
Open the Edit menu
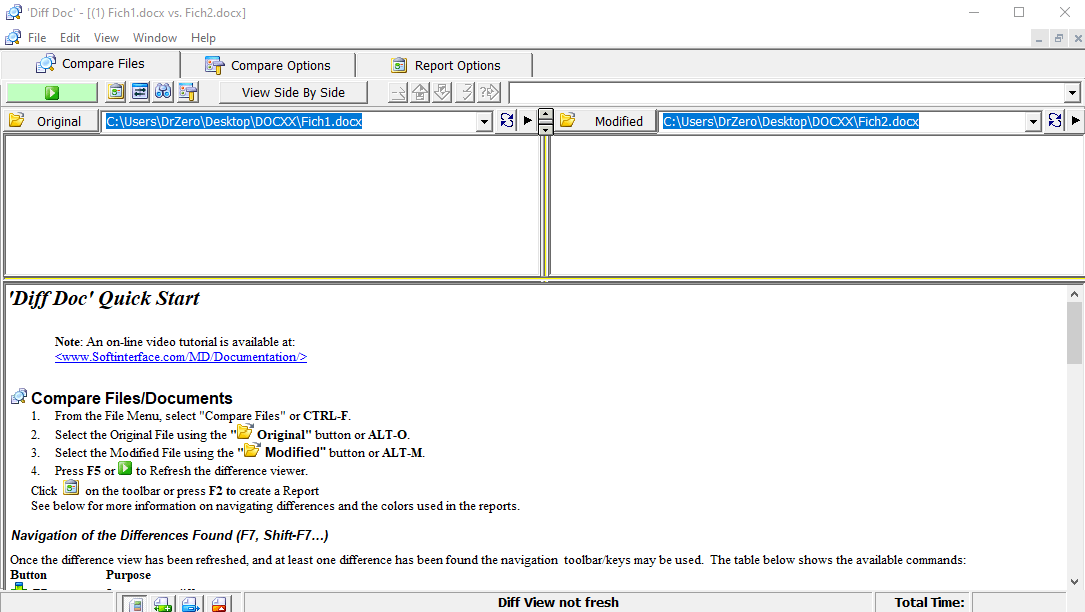pyautogui.click(x=70, y=37)
